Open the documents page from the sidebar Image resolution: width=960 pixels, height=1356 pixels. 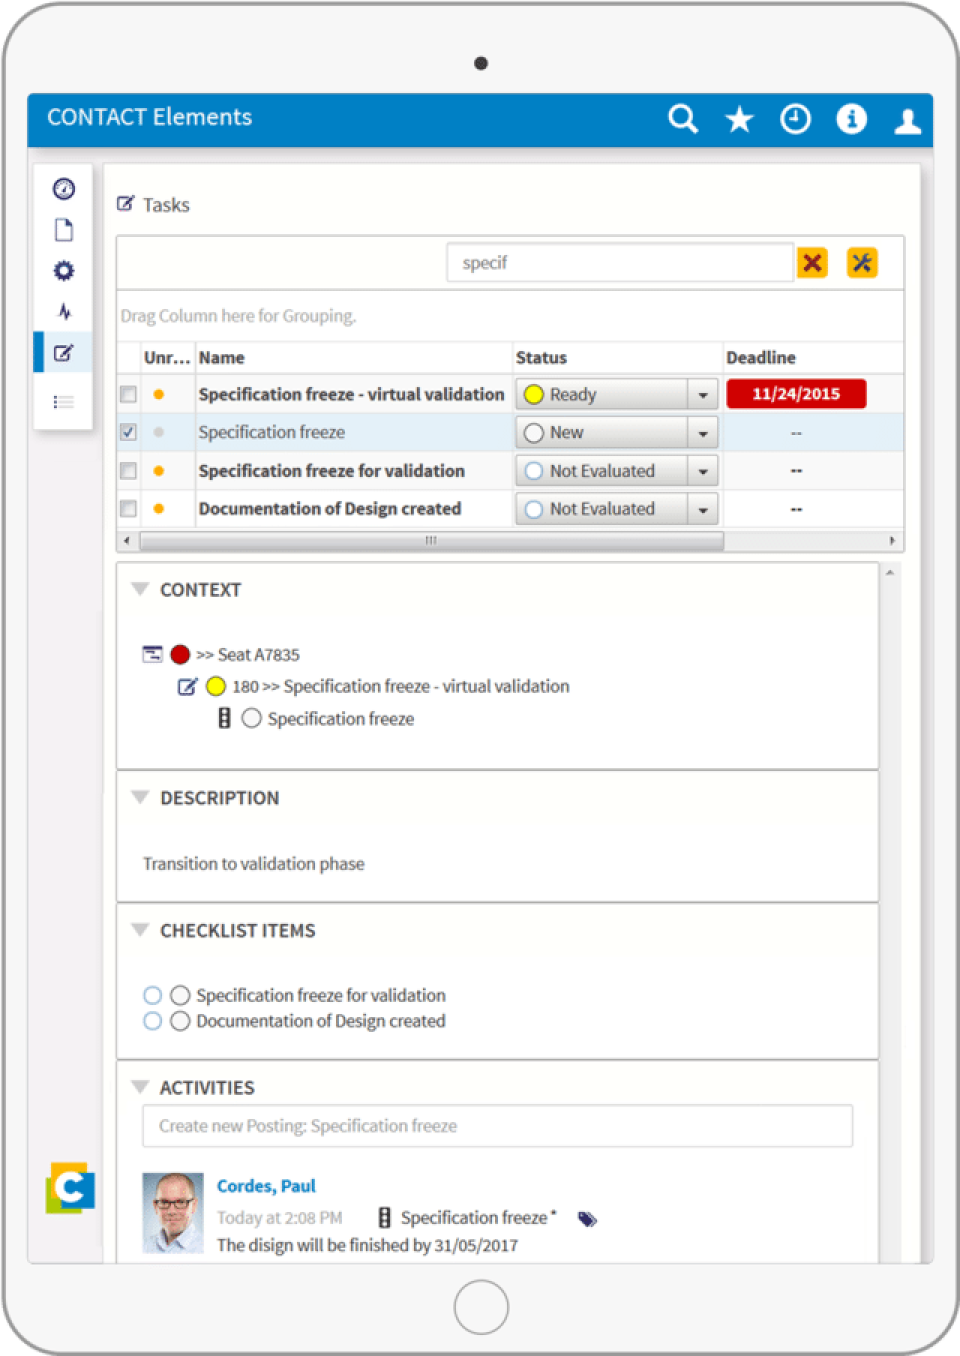(63, 229)
